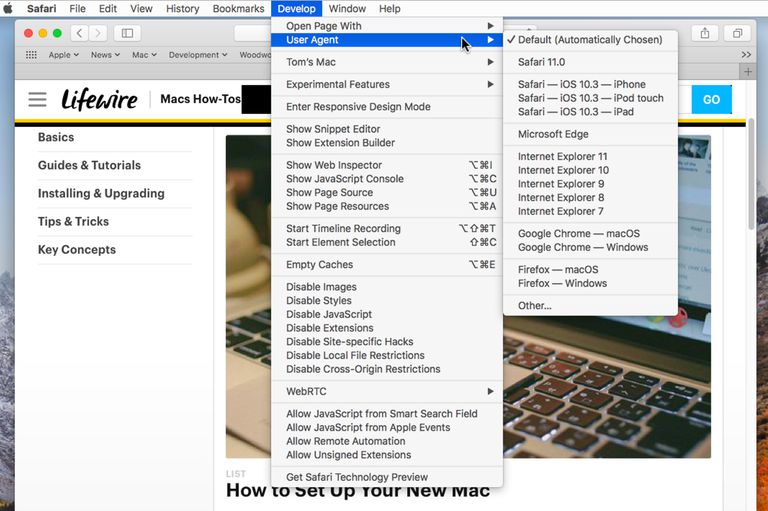Toggle Disable Images option
Screen dimensions: 768x511
coord(387,287)
